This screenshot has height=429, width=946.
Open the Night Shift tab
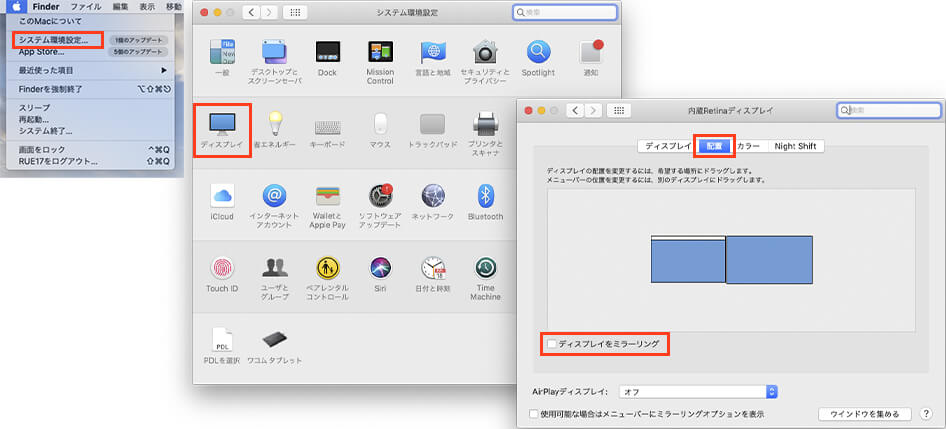[x=796, y=146]
